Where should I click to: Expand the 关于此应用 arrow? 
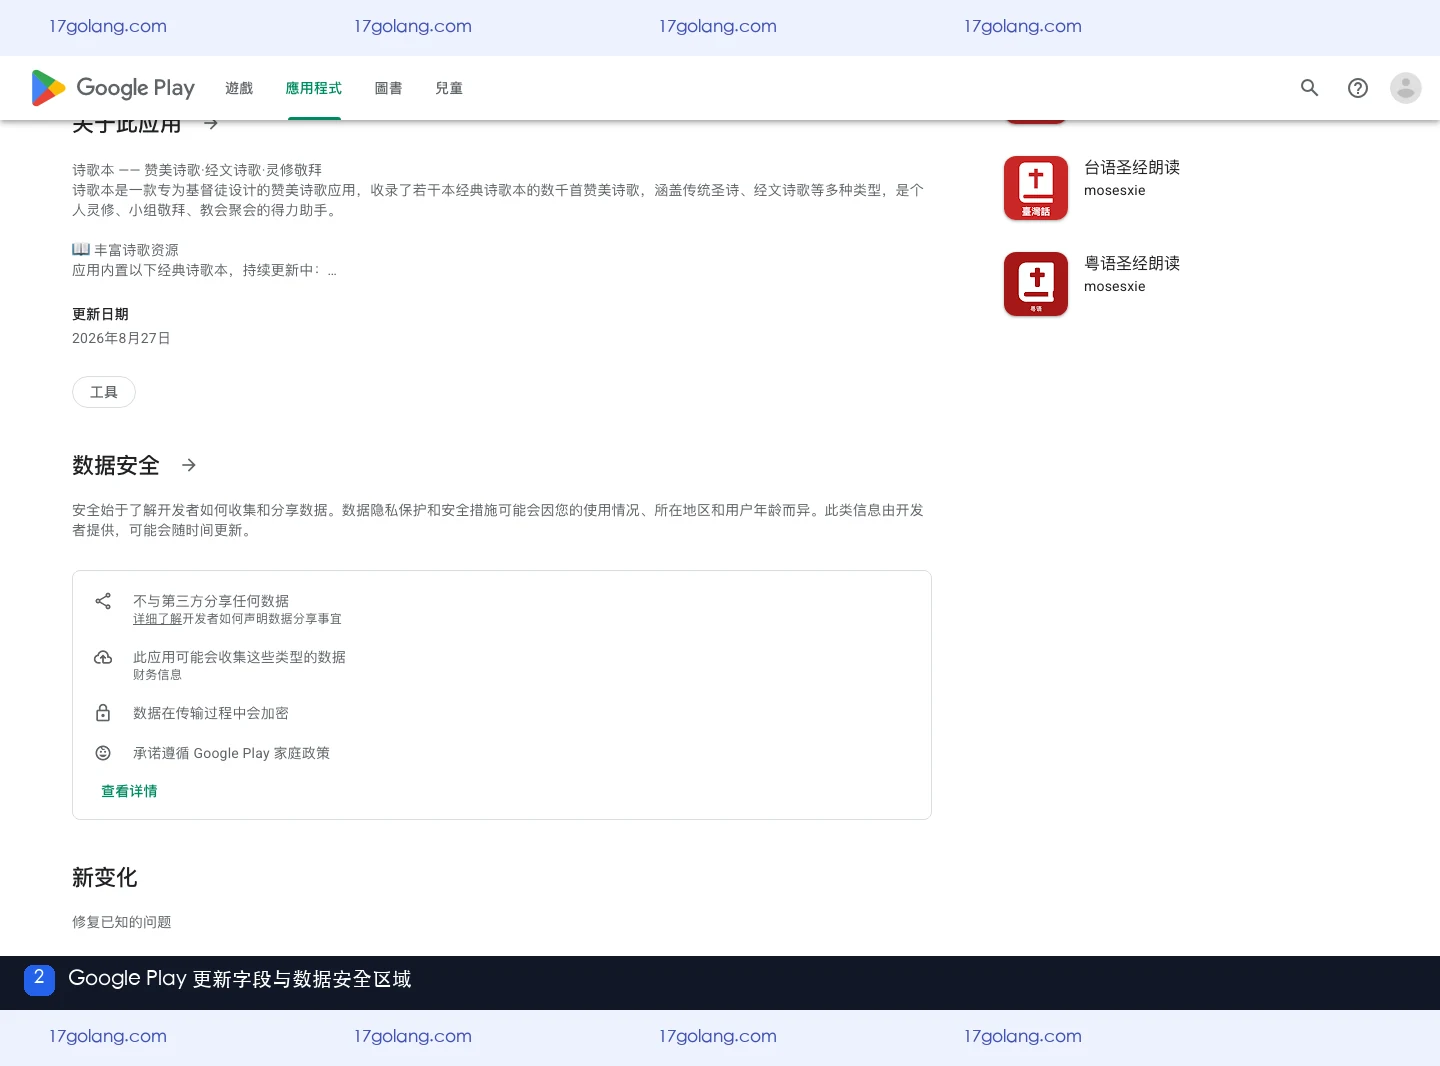coord(210,124)
